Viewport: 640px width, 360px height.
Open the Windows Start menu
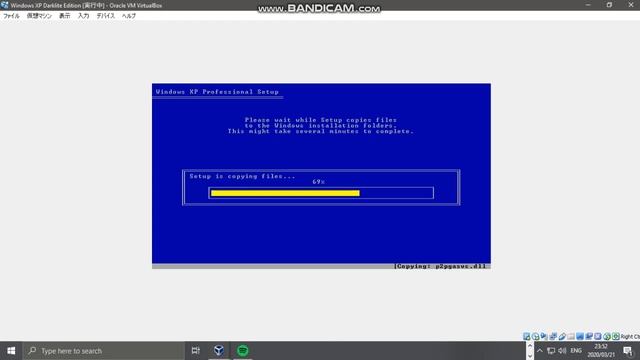point(11,351)
